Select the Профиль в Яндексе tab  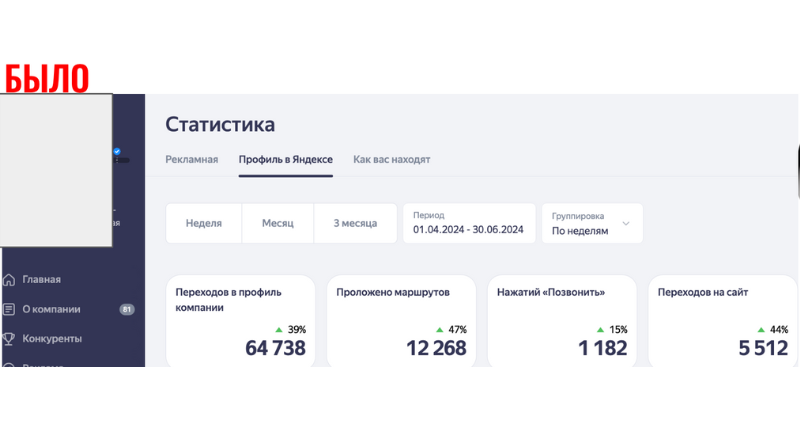pos(286,160)
